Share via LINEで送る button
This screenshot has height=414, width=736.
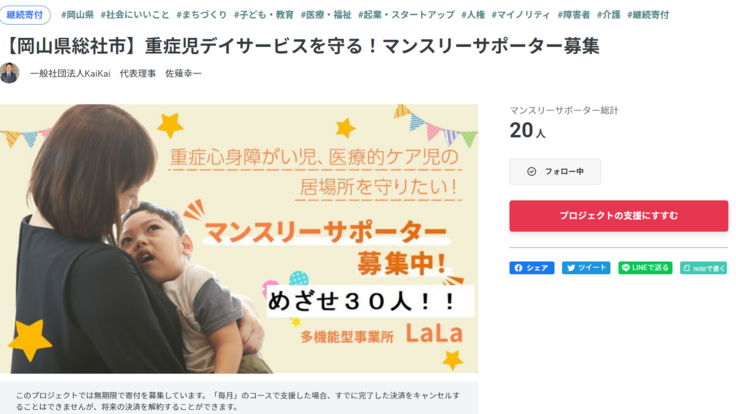pos(645,268)
